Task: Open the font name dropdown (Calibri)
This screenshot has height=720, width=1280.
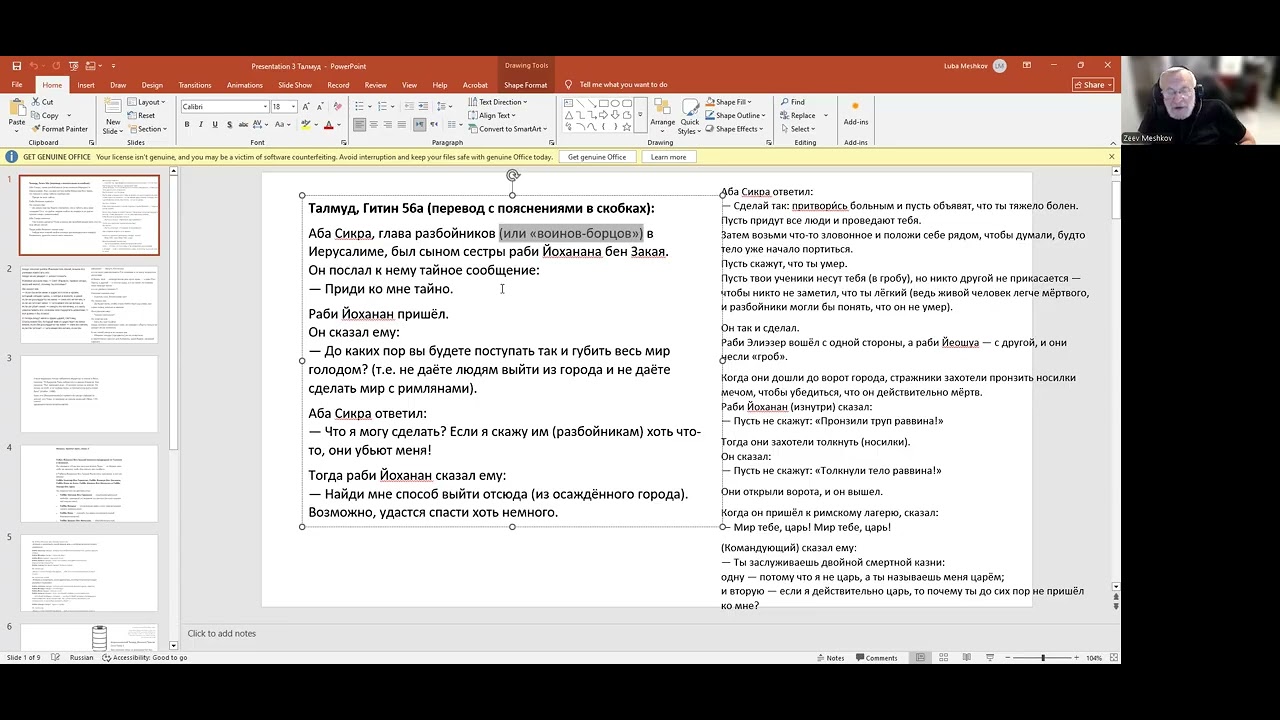Action: (x=266, y=106)
